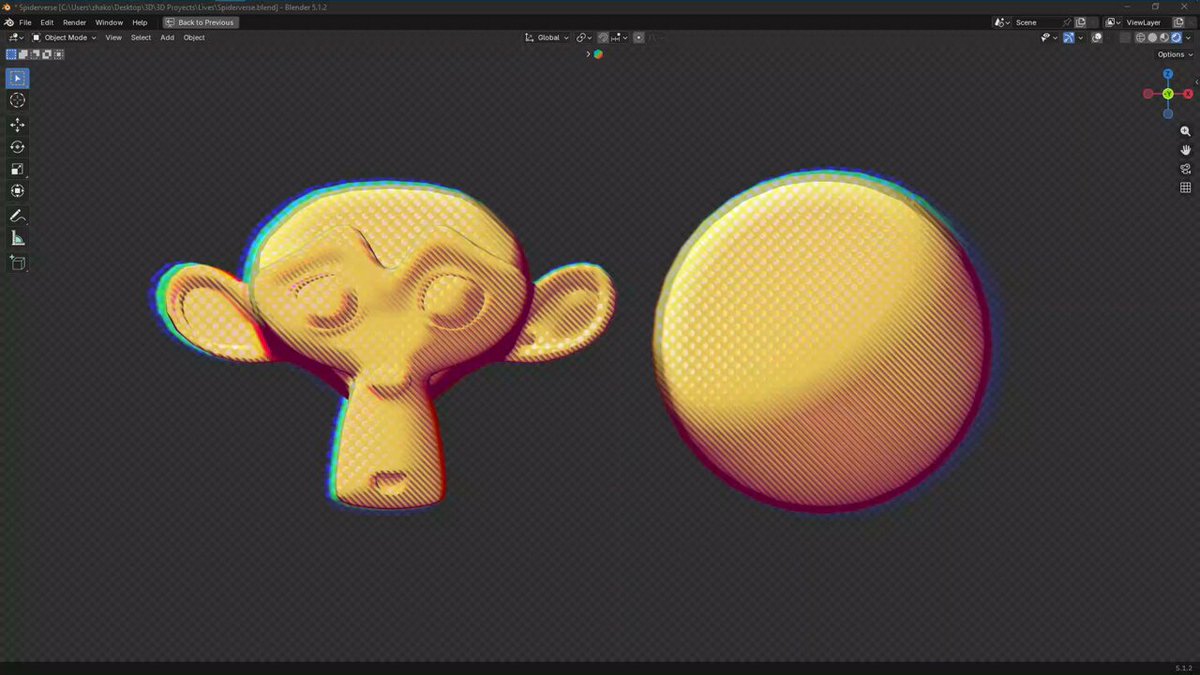Open the shading options dropdown arrow

1188,38
